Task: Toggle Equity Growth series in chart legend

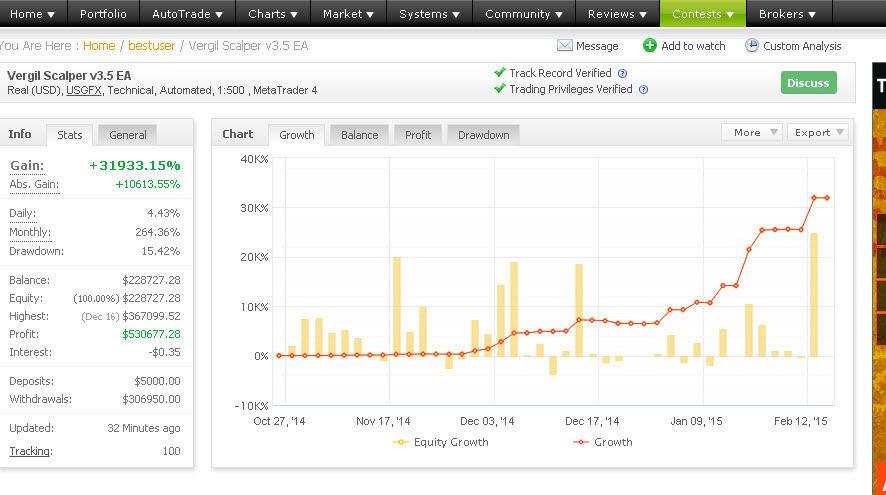Action: pos(441,442)
